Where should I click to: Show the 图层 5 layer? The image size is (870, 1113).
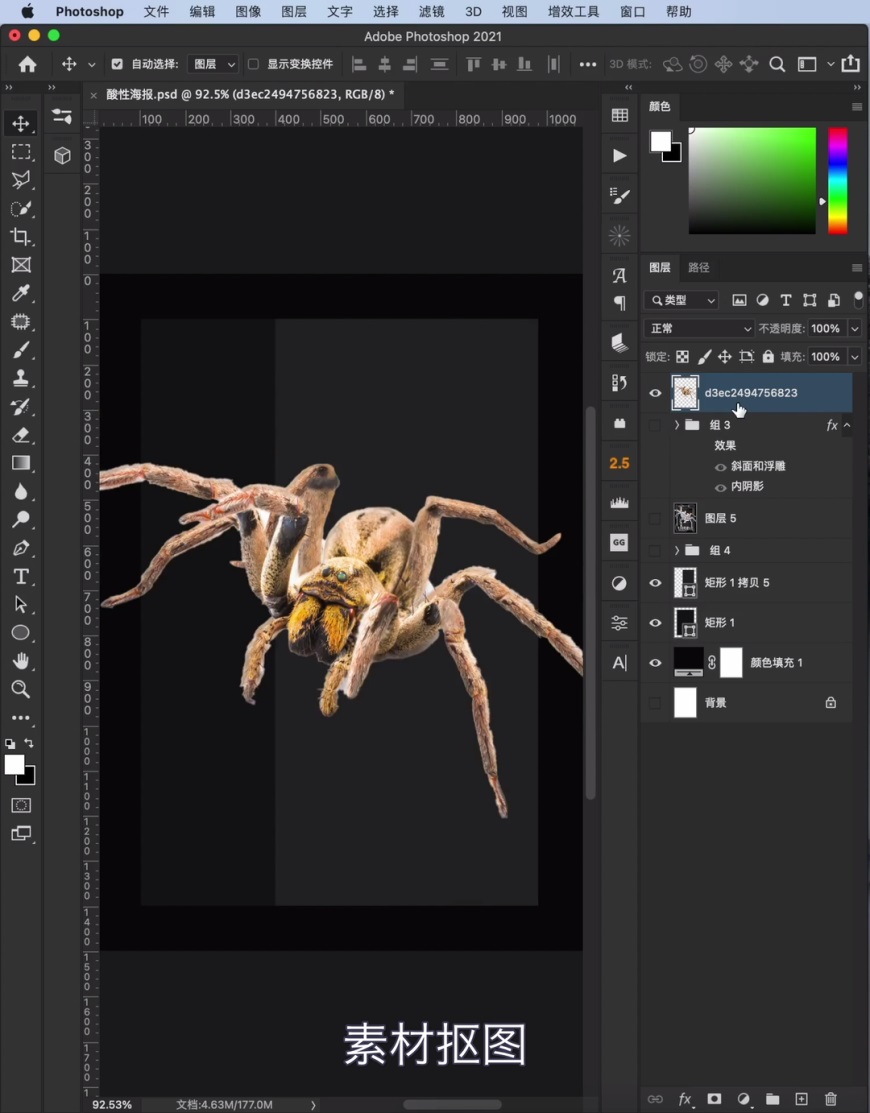pos(655,518)
